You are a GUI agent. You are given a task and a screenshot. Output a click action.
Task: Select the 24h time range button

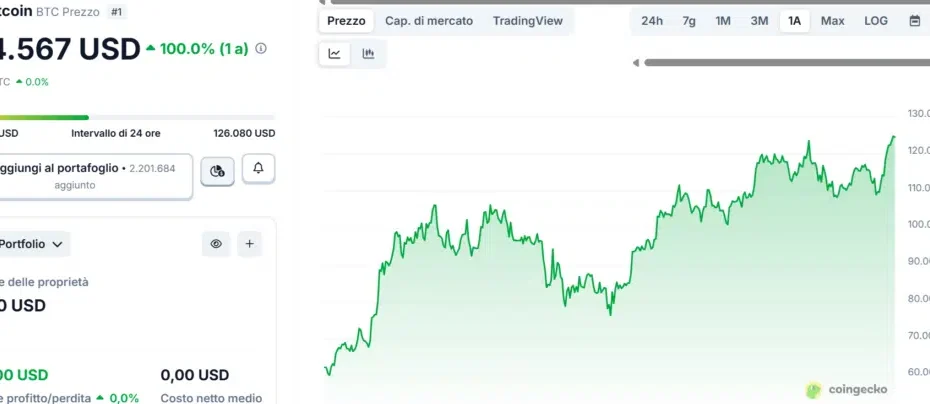(x=652, y=21)
